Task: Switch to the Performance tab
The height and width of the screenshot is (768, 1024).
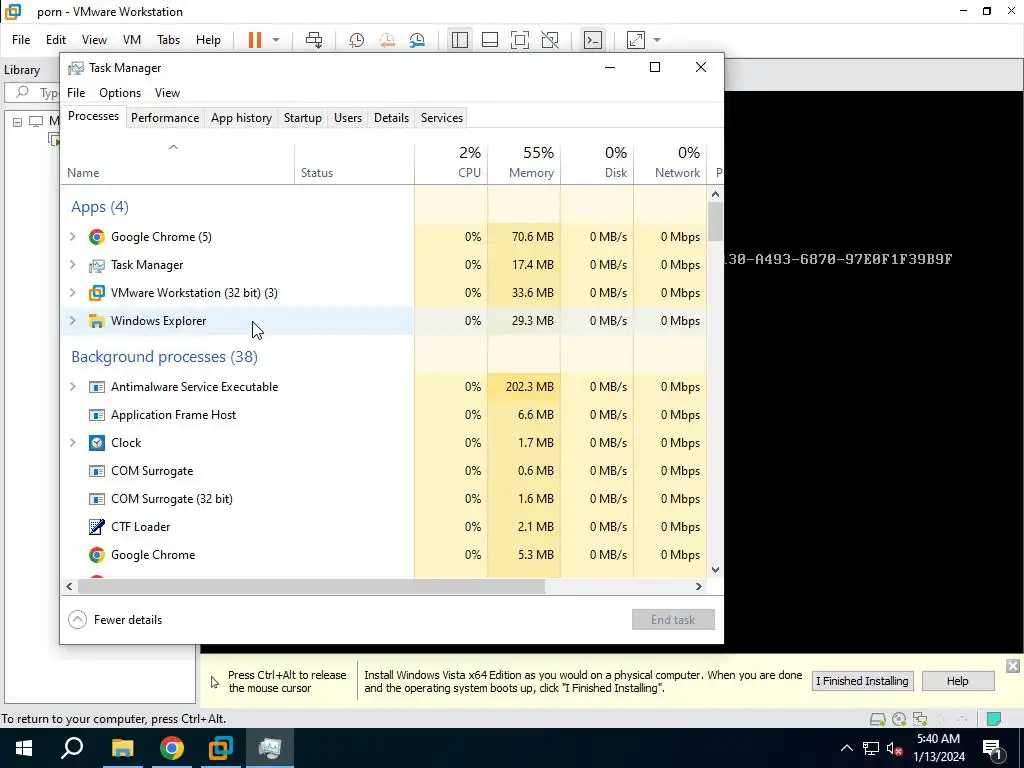Action: tap(165, 118)
